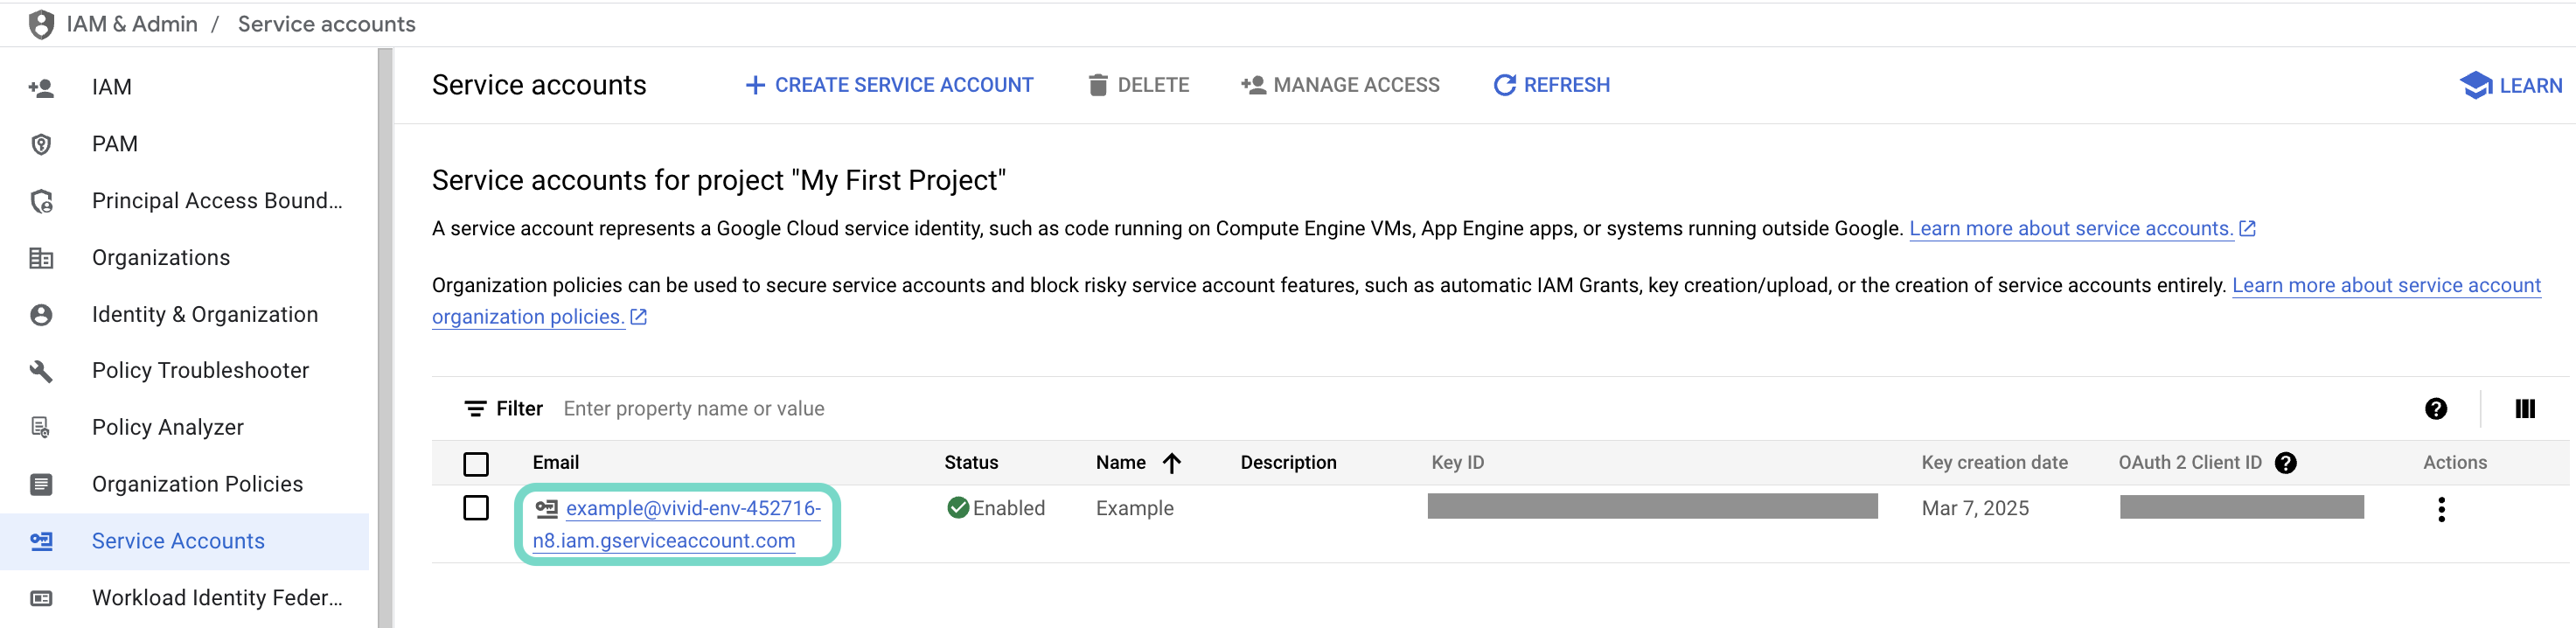The height and width of the screenshot is (628, 2576).
Task: Click the Service Accounts sidebar icon
Action: pos(41,542)
